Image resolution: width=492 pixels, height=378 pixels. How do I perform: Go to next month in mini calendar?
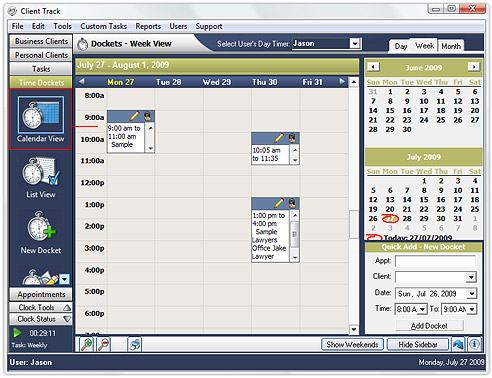click(x=474, y=67)
